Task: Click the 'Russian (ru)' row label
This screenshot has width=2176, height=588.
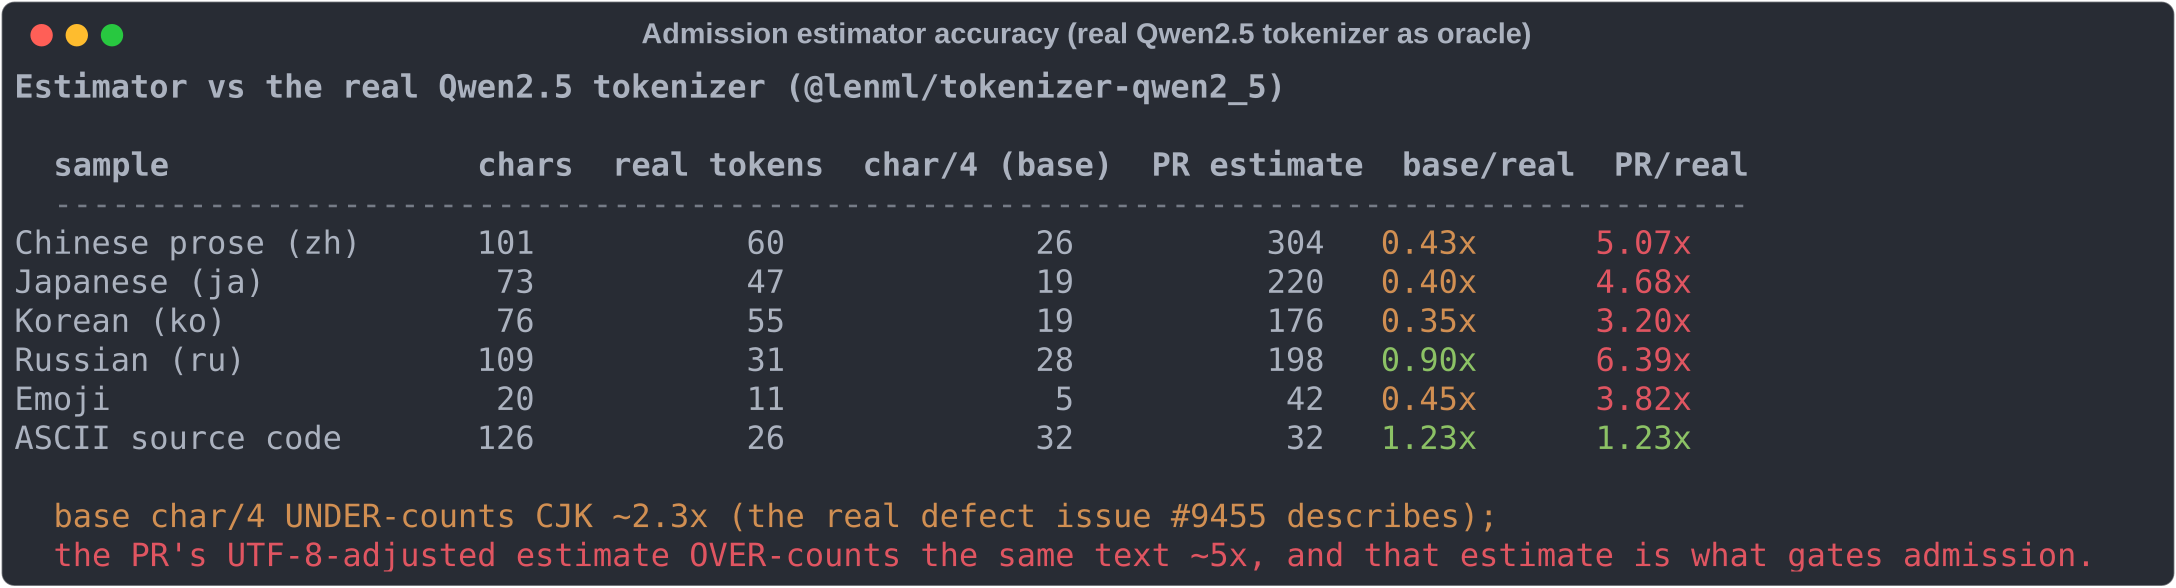Action: click(130, 360)
